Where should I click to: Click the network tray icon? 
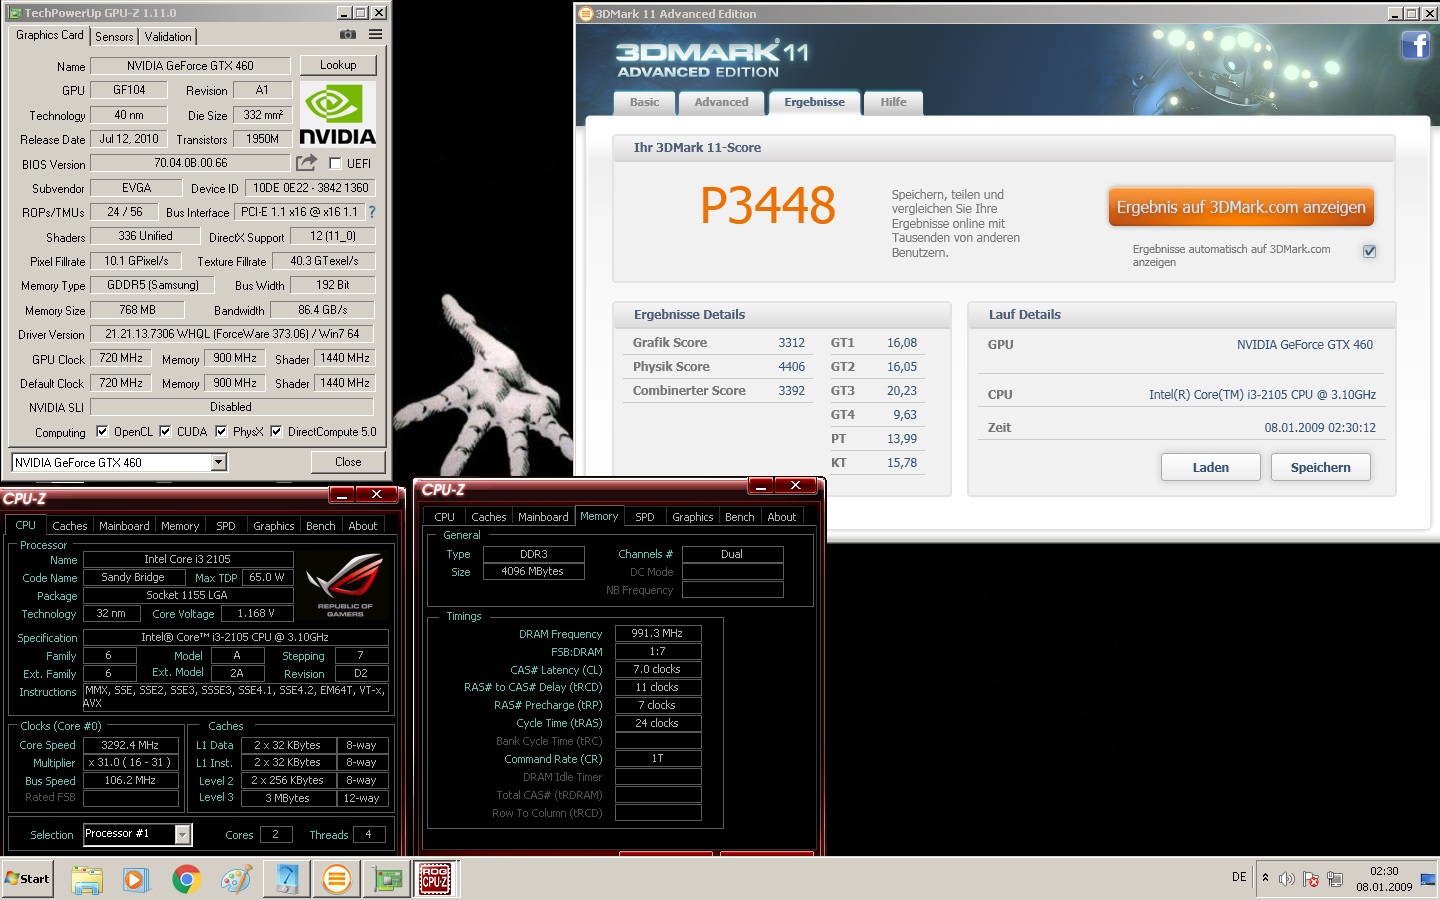(x=1335, y=879)
